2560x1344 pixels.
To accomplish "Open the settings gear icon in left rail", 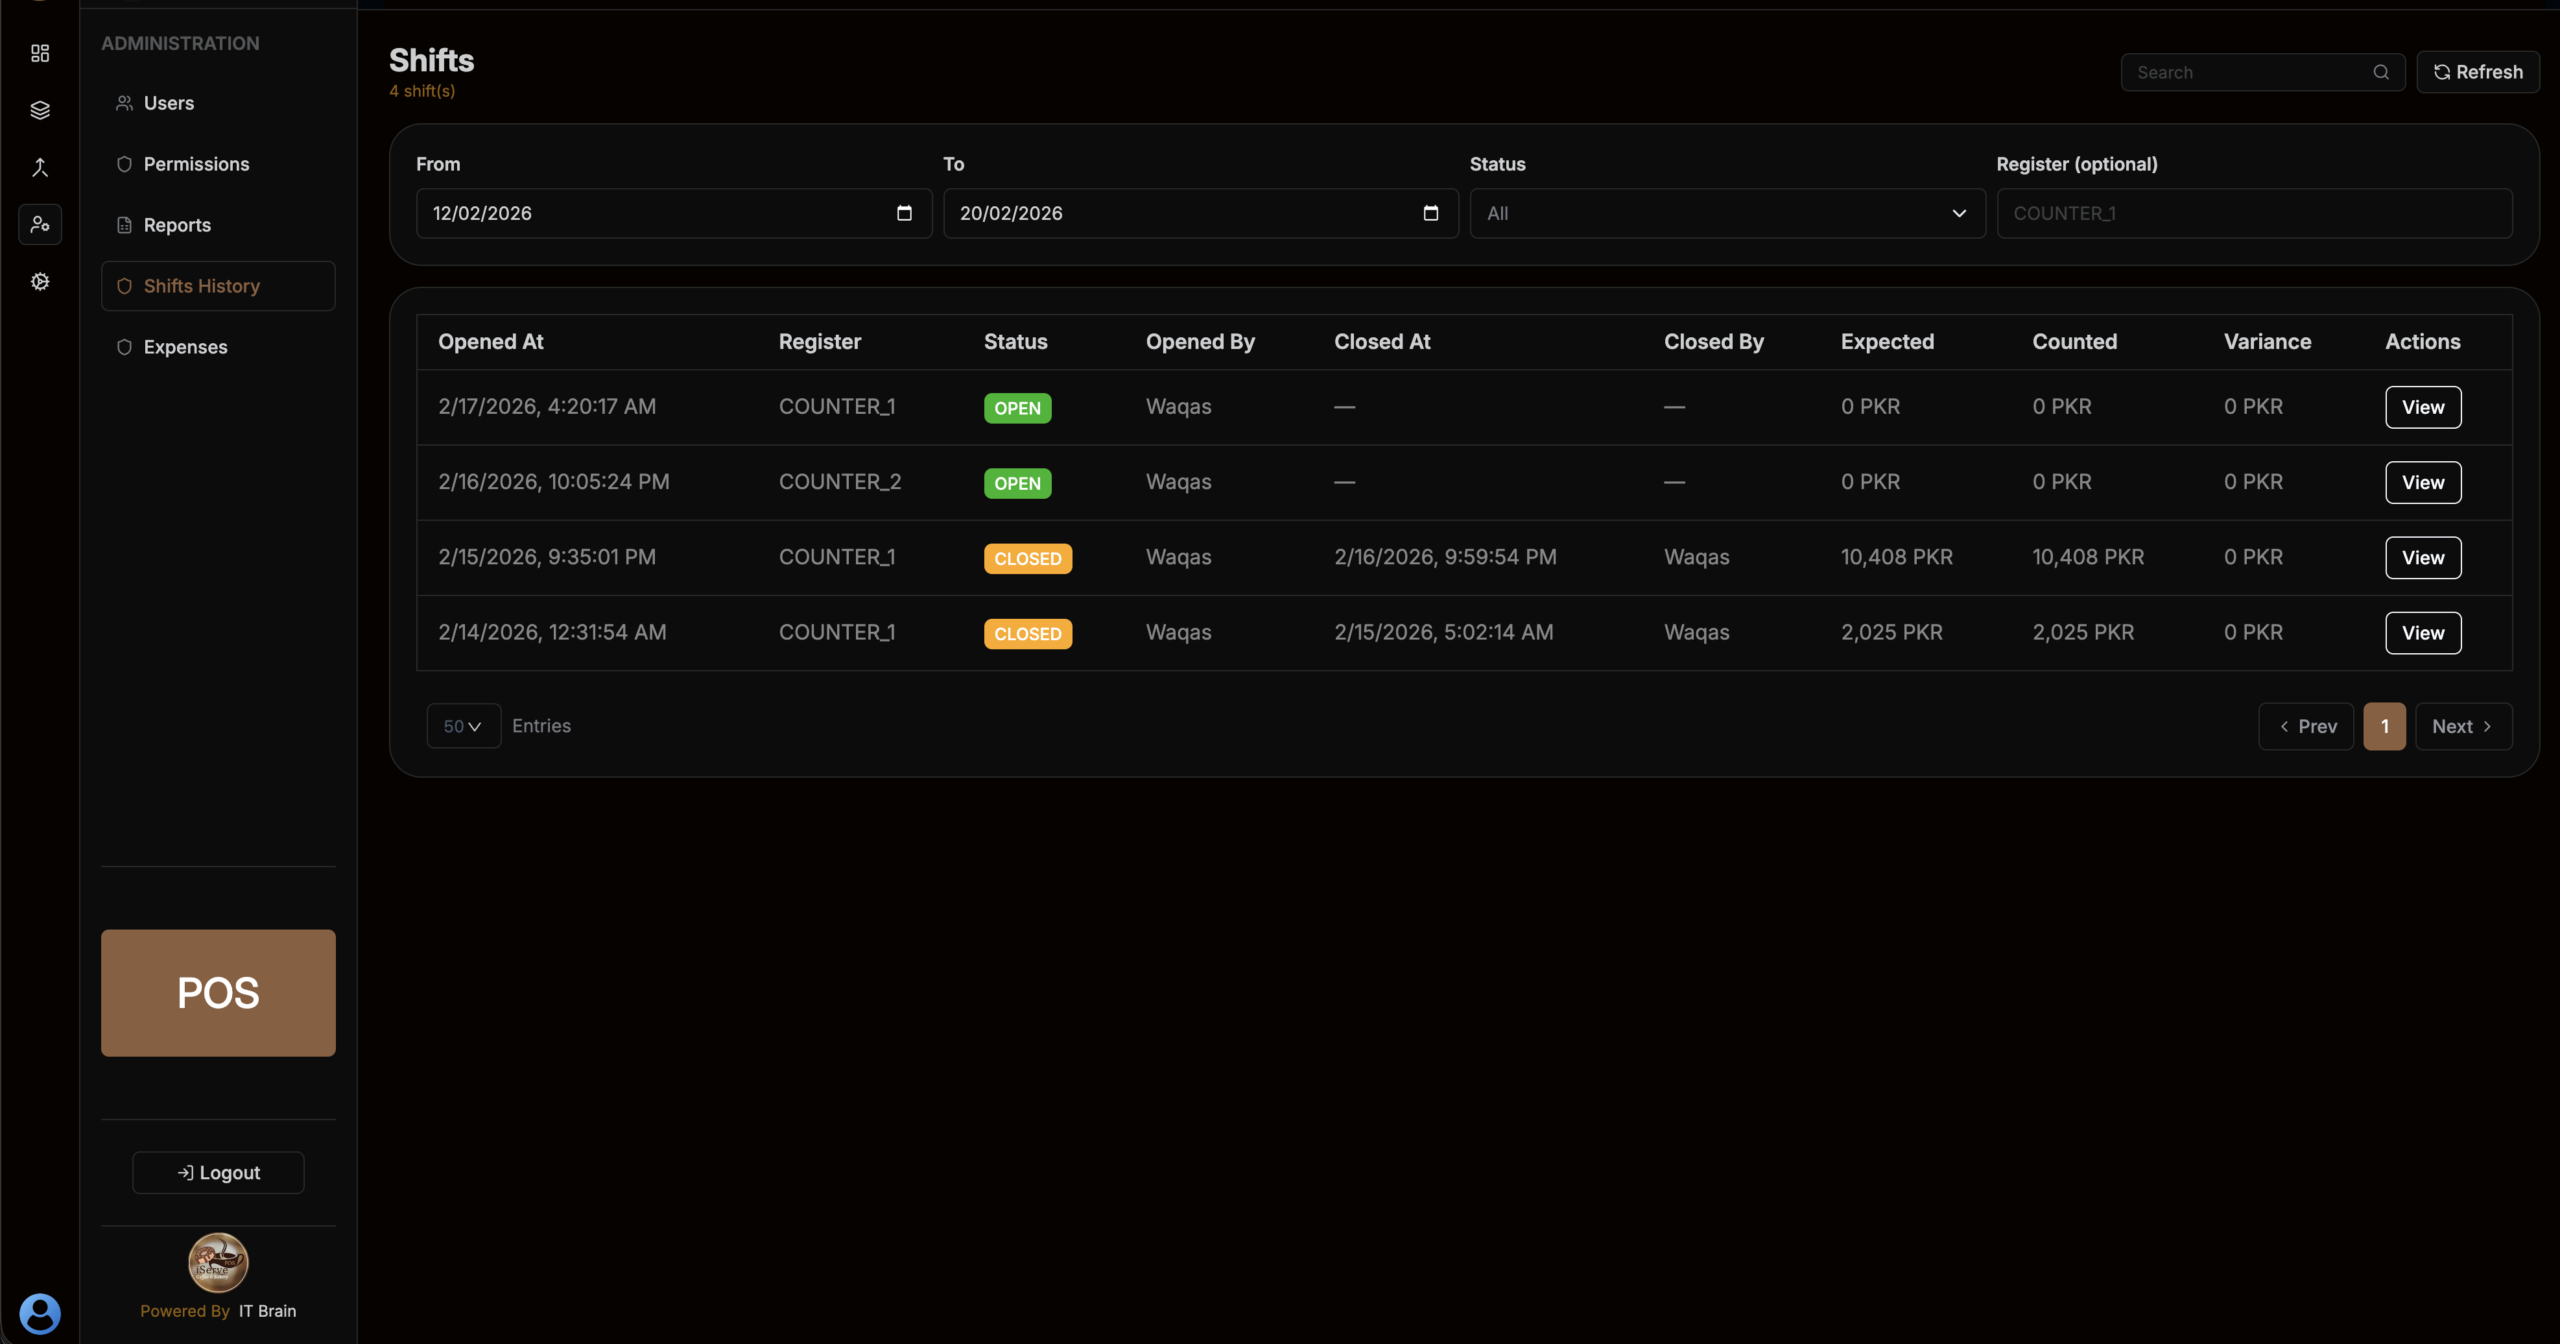I will coord(40,282).
